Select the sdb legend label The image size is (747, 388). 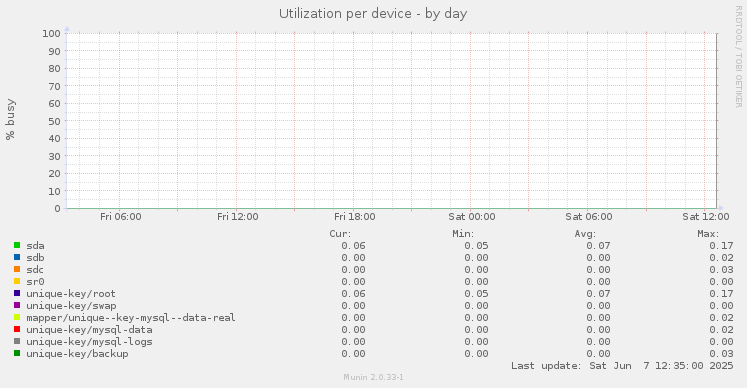[35, 258]
